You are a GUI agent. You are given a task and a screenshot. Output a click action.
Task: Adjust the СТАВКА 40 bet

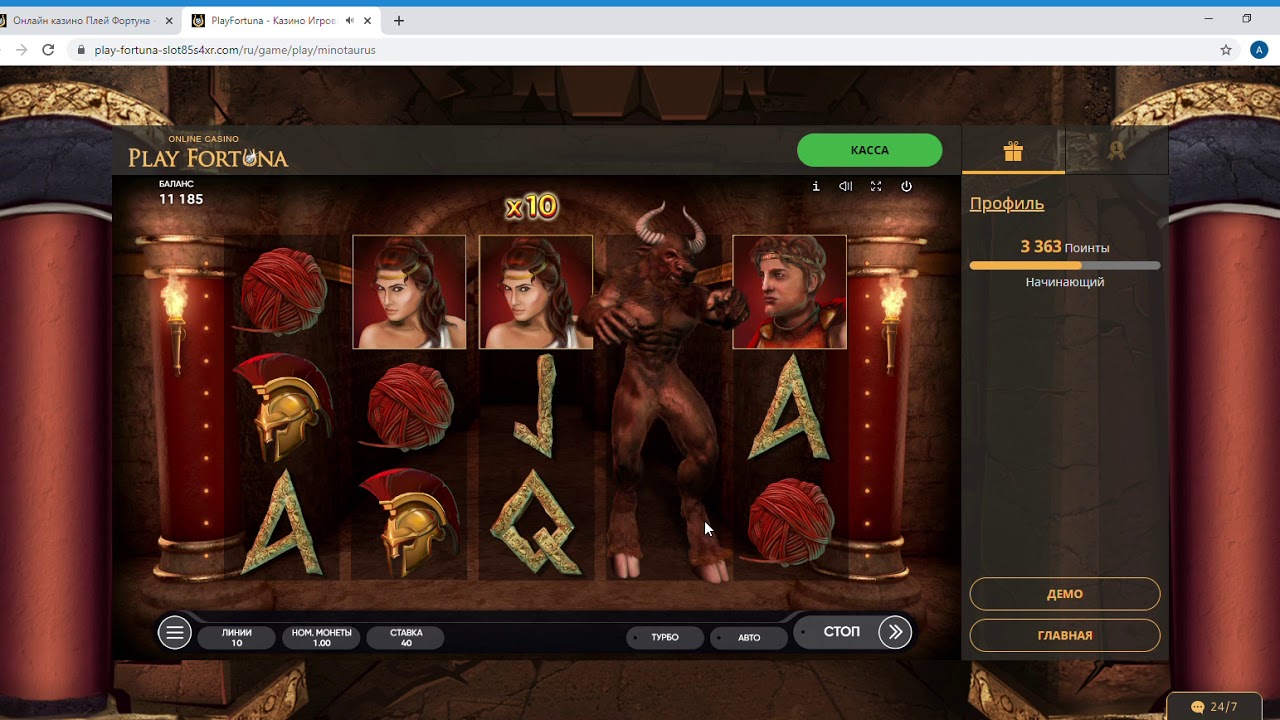click(406, 637)
